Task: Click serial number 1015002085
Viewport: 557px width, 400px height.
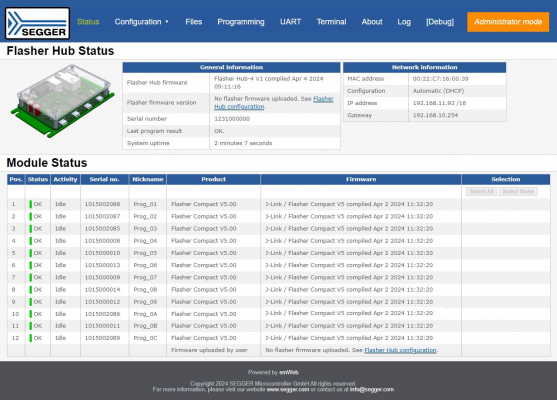Action: [x=102, y=228]
